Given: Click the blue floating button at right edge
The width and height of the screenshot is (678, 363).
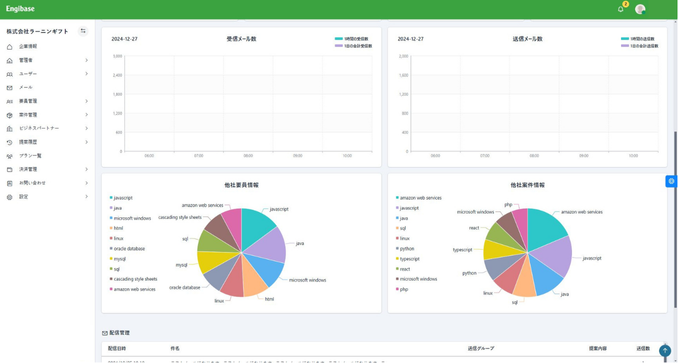Looking at the screenshot, I should click(671, 181).
